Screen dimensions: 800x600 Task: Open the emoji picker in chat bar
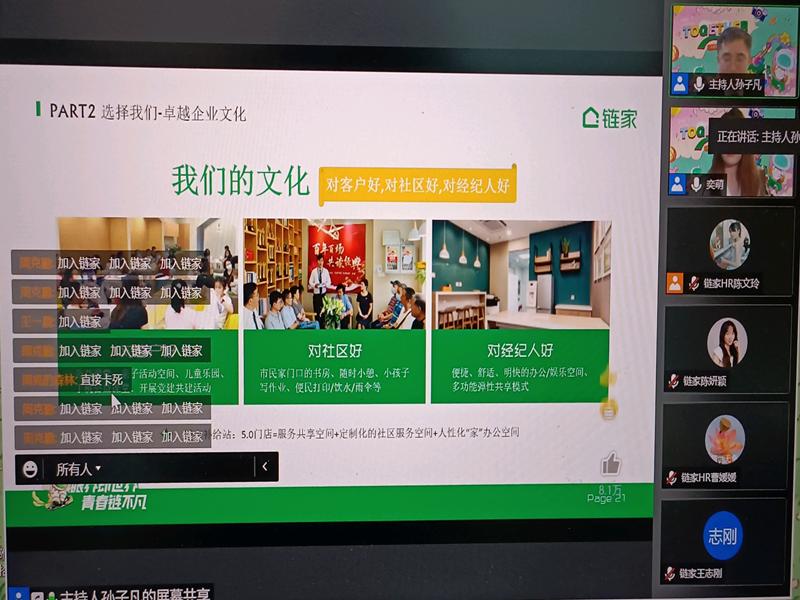tap(31, 468)
